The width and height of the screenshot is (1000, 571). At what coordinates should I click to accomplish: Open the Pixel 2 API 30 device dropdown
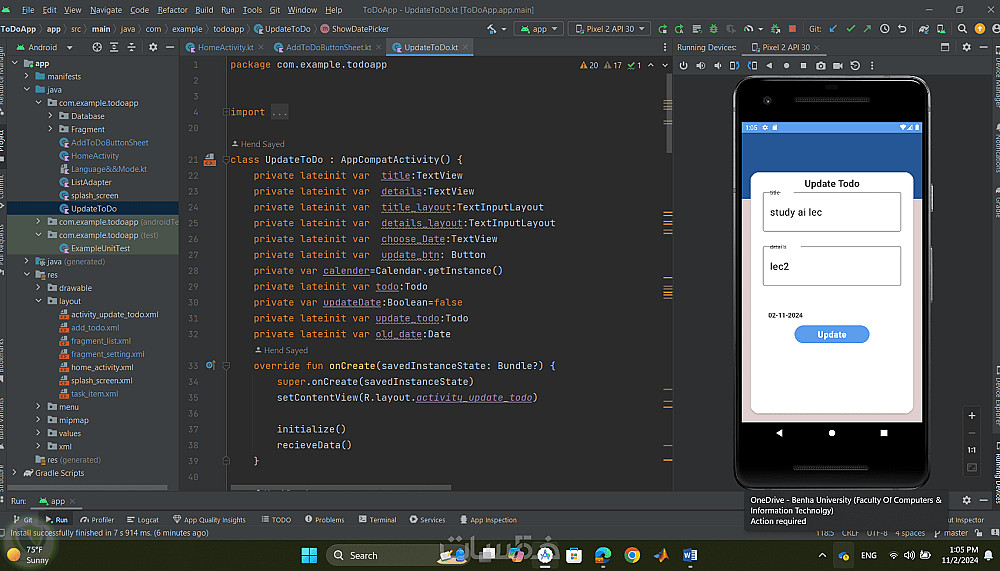pos(612,29)
